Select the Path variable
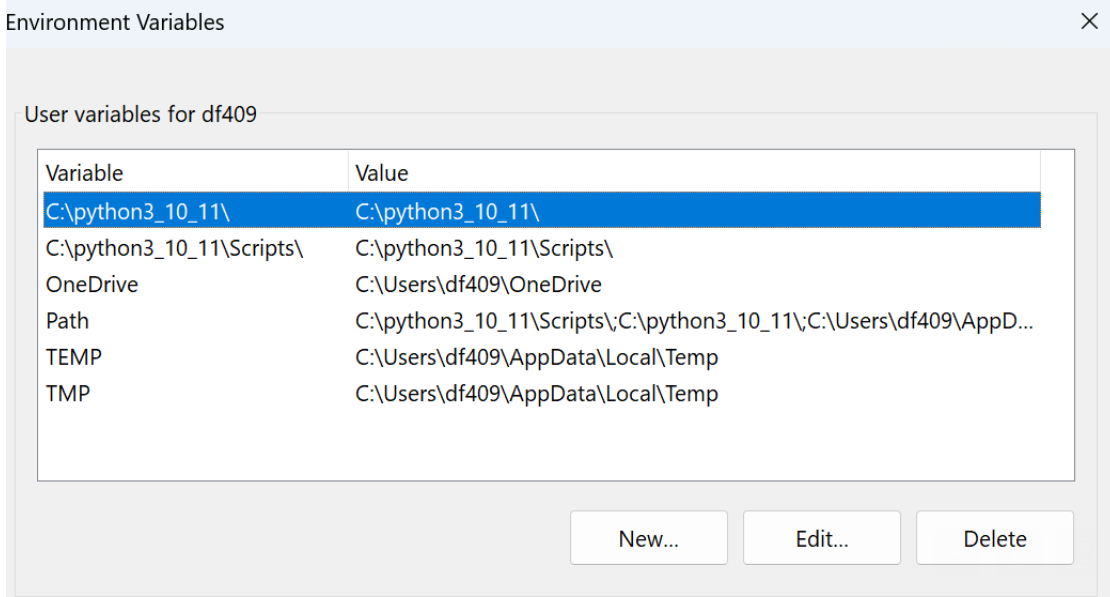 (67, 321)
